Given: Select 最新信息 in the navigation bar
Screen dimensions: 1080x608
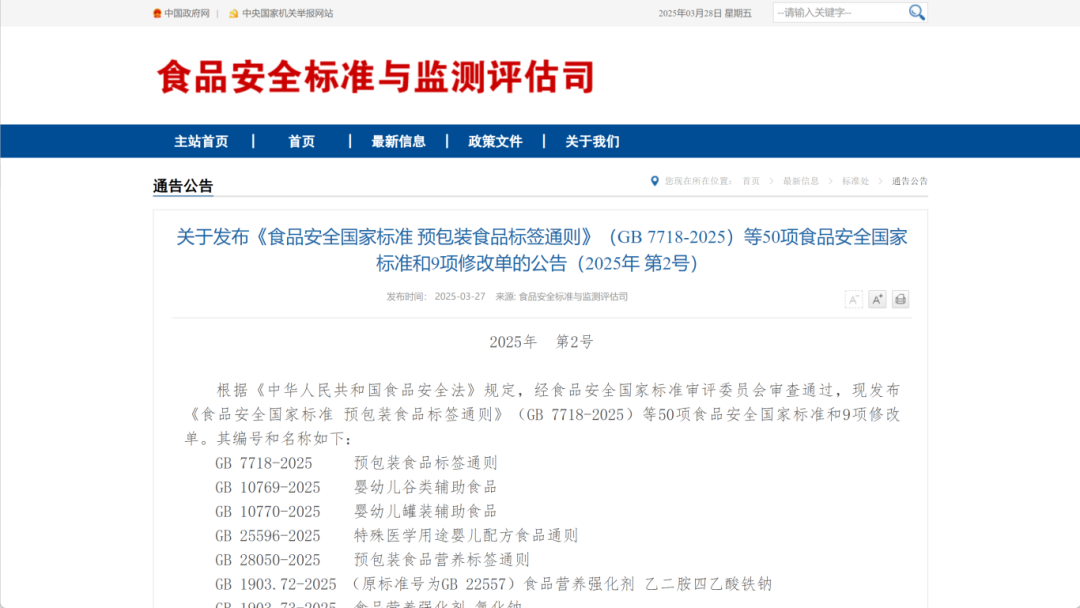Looking at the screenshot, I should (x=398, y=140).
